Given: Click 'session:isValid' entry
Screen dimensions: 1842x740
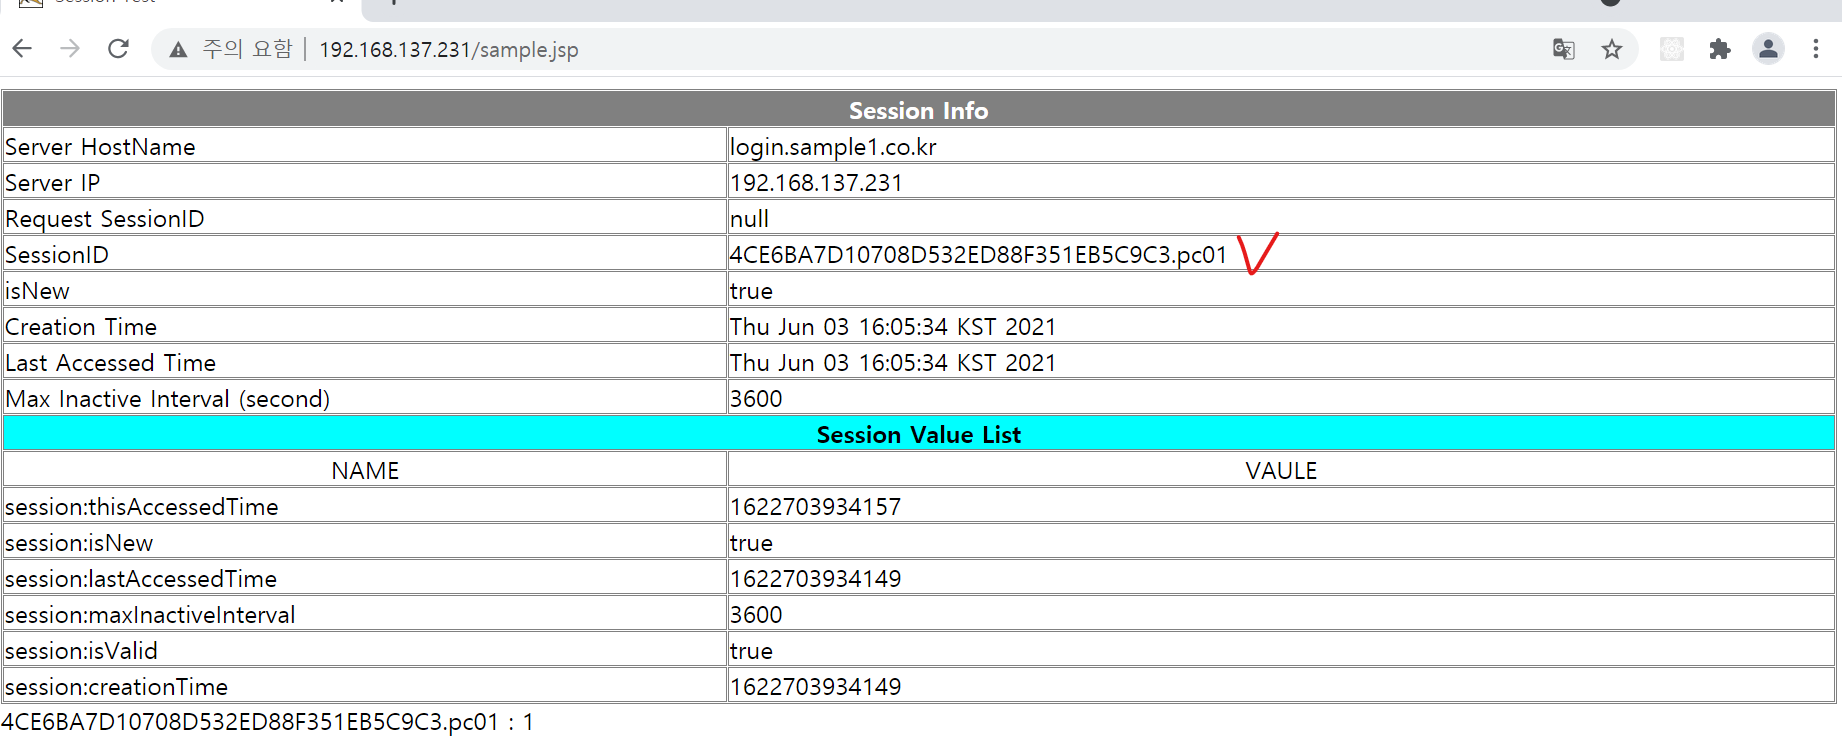Looking at the screenshot, I should [81, 651].
